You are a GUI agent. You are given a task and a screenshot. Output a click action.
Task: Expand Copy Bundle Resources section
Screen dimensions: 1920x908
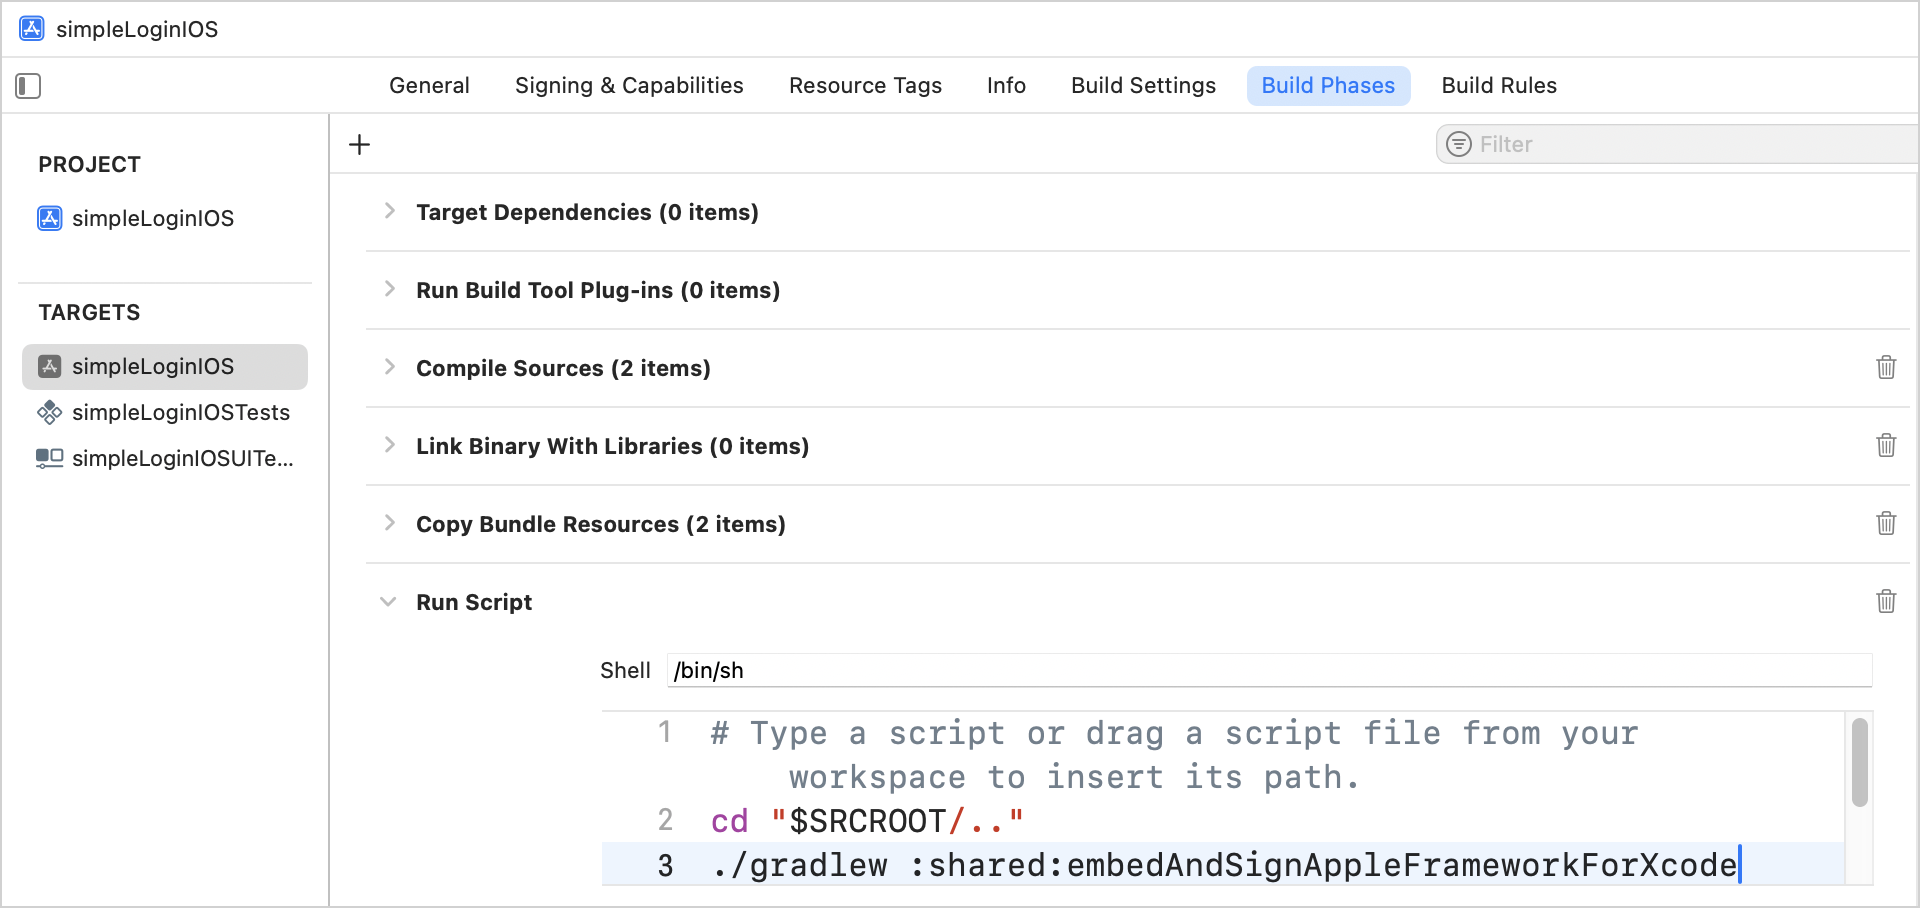[390, 523]
